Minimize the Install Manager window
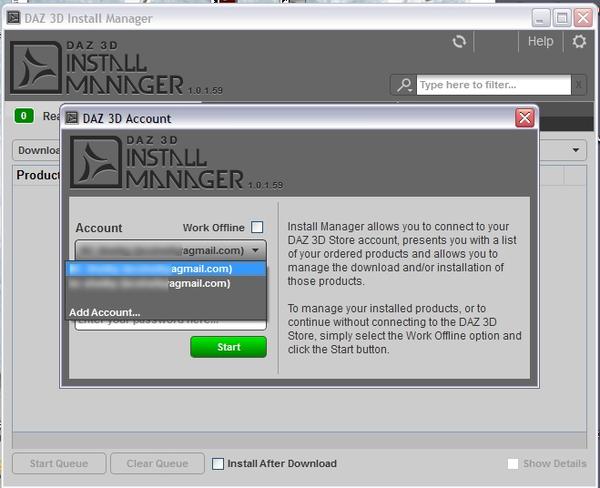 541,18
